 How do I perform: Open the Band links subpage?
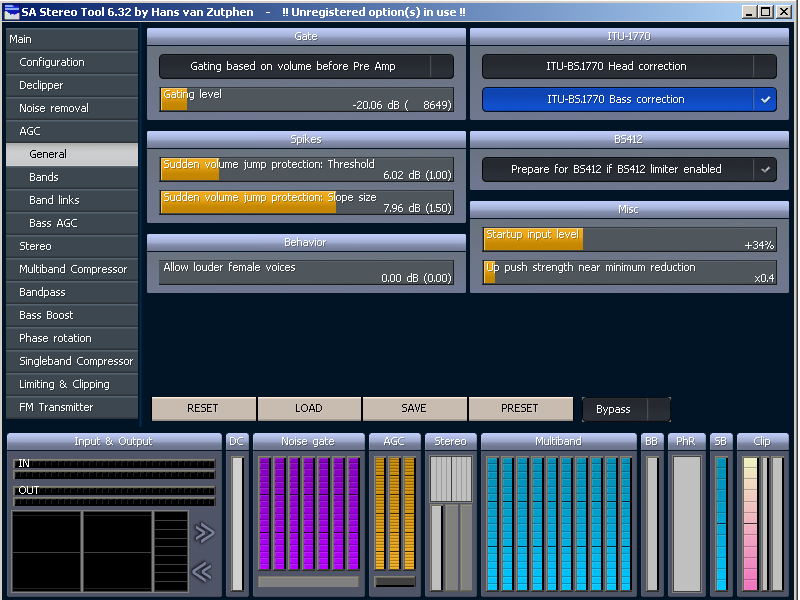[x=72, y=200]
